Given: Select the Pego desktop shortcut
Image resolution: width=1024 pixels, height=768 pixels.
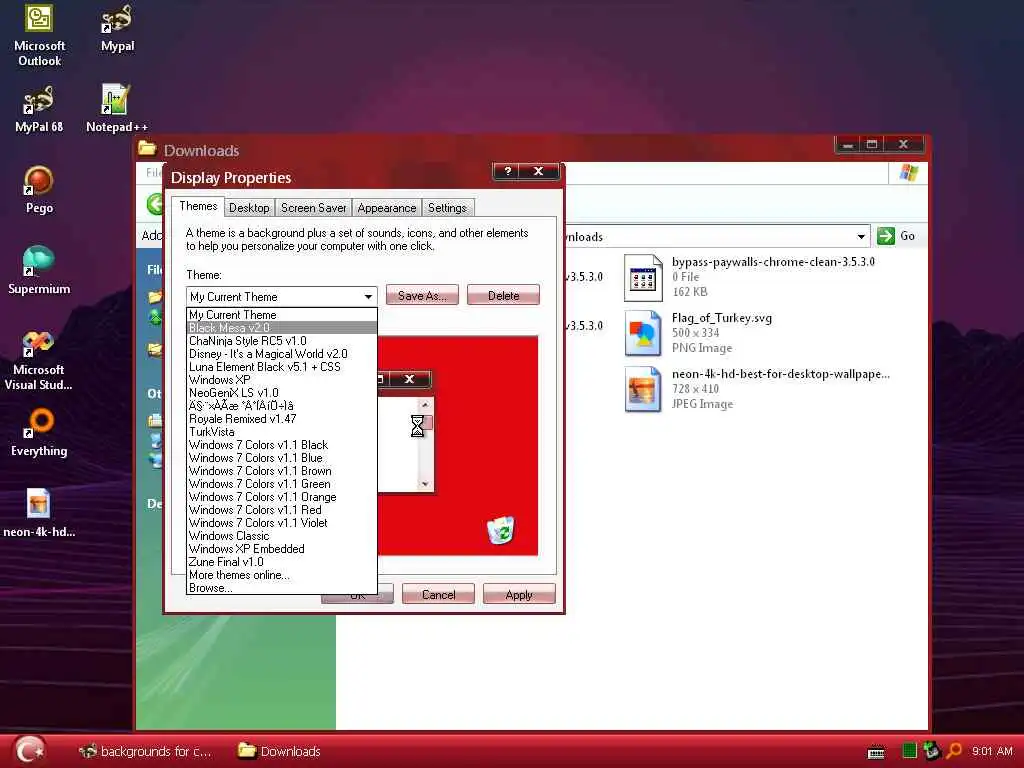Looking at the screenshot, I should [39, 191].
